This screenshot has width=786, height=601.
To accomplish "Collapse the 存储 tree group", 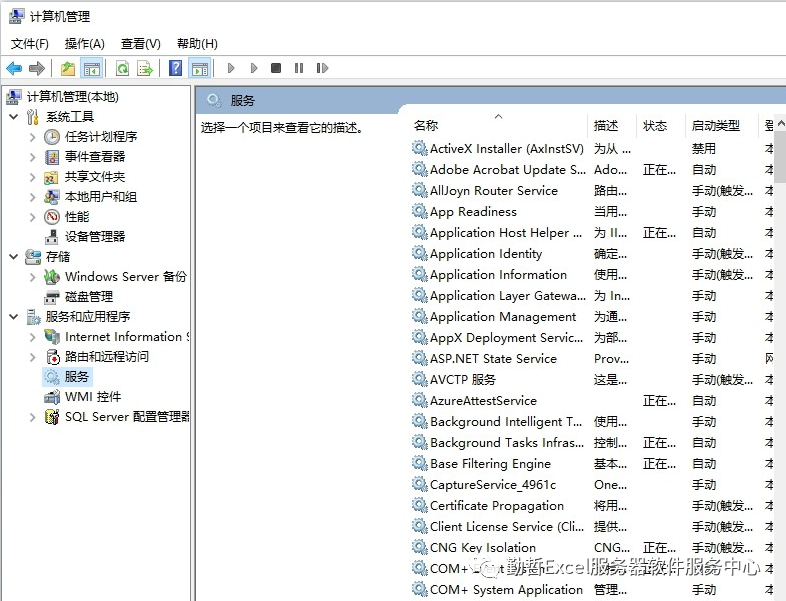I will 14,257.
